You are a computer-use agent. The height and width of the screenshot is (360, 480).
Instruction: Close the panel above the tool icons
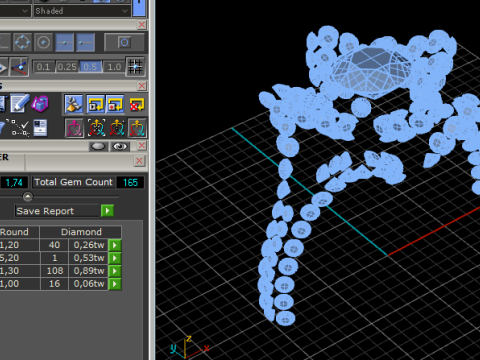pos(142,86)
